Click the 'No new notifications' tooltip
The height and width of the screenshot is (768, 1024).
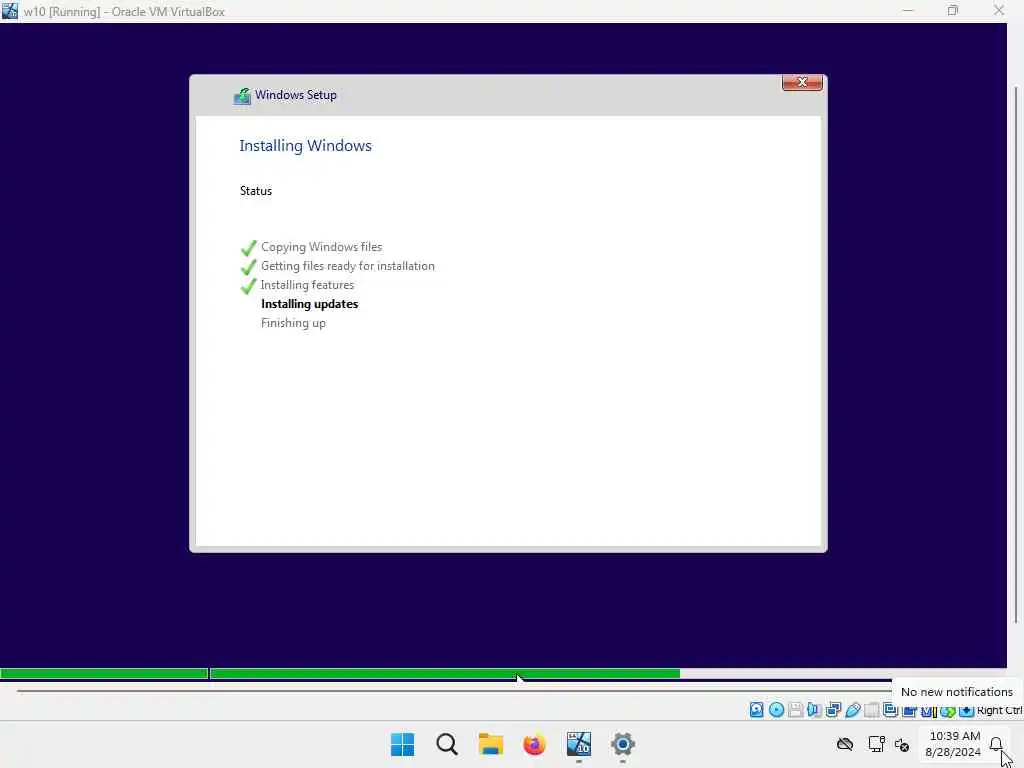[x=957, y=692]
